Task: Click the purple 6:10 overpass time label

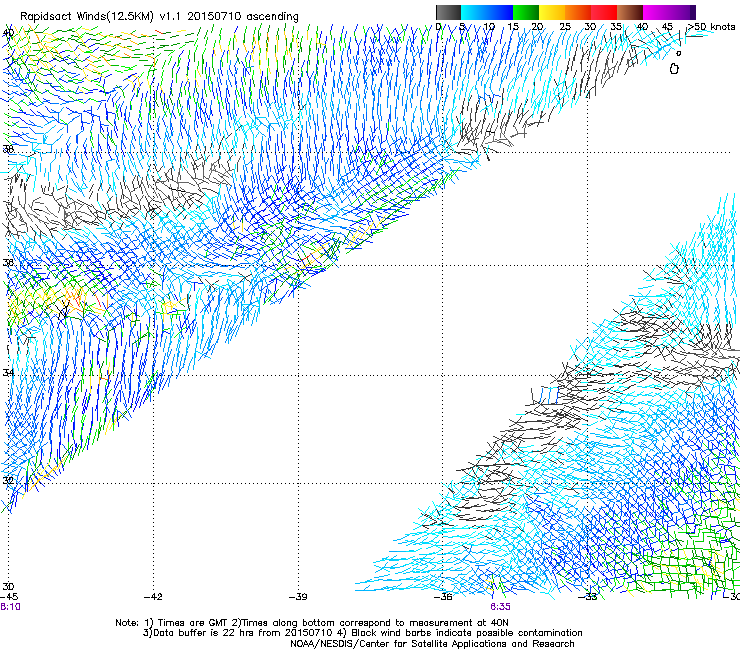Action: tap(10, 607)
